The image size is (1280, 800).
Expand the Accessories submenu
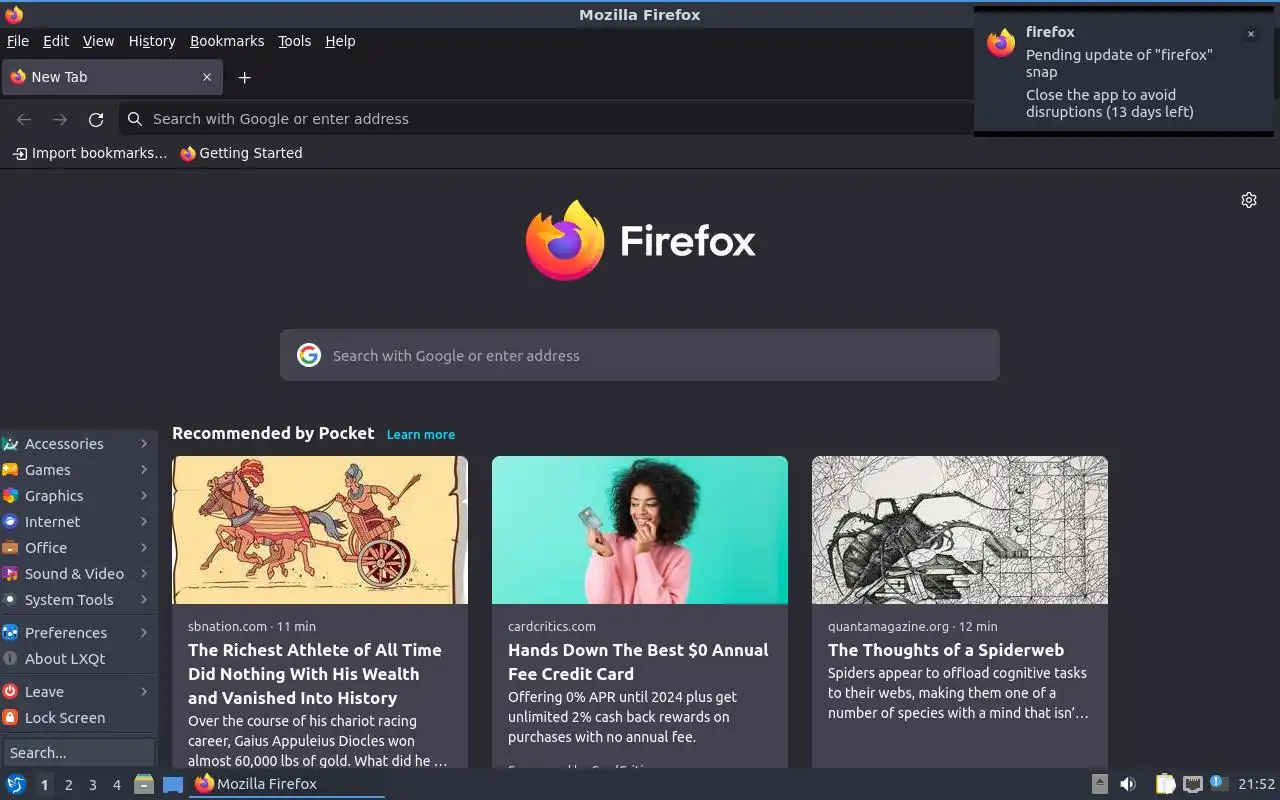[x=78, y=444]
